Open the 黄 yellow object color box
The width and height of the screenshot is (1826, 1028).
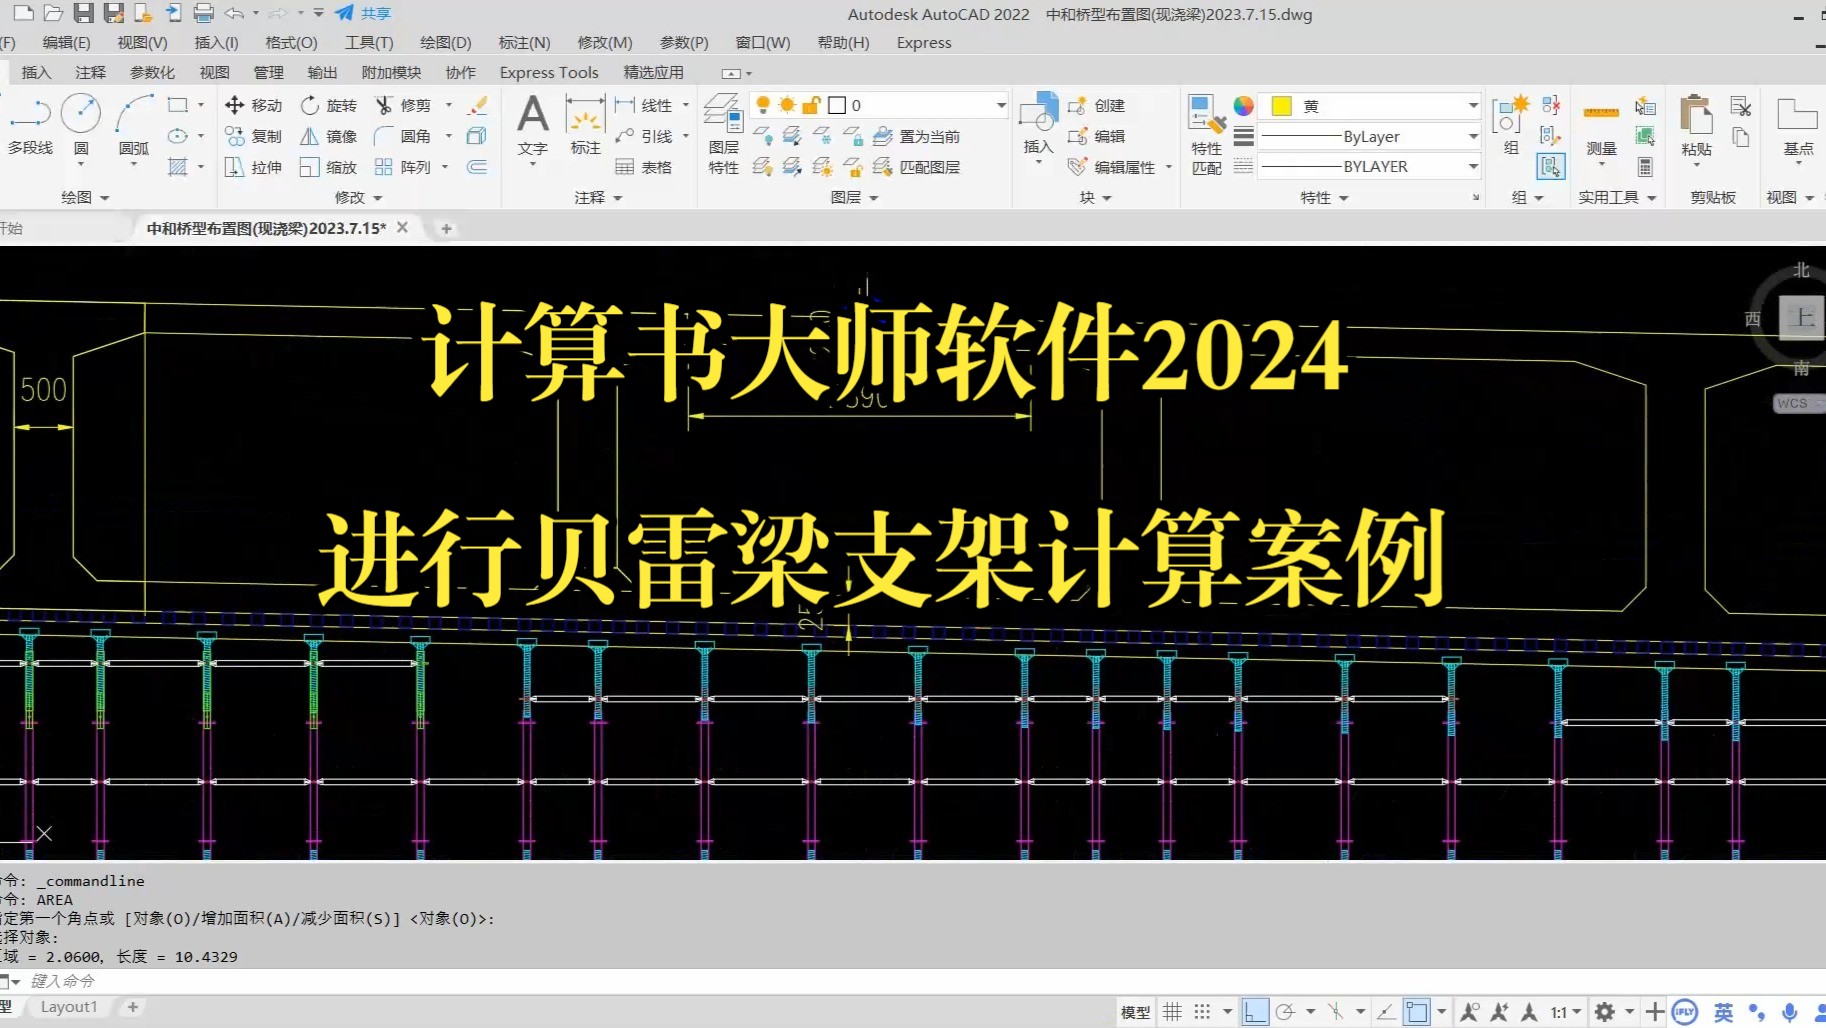(x=1368, y=106)
